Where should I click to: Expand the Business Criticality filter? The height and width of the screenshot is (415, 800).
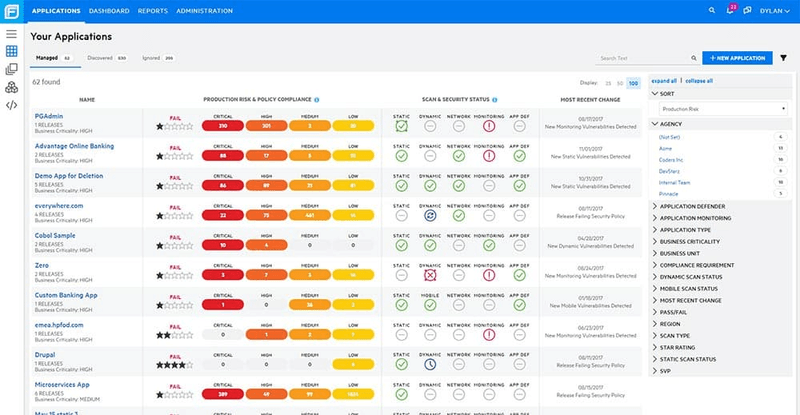tap(689, 241)
